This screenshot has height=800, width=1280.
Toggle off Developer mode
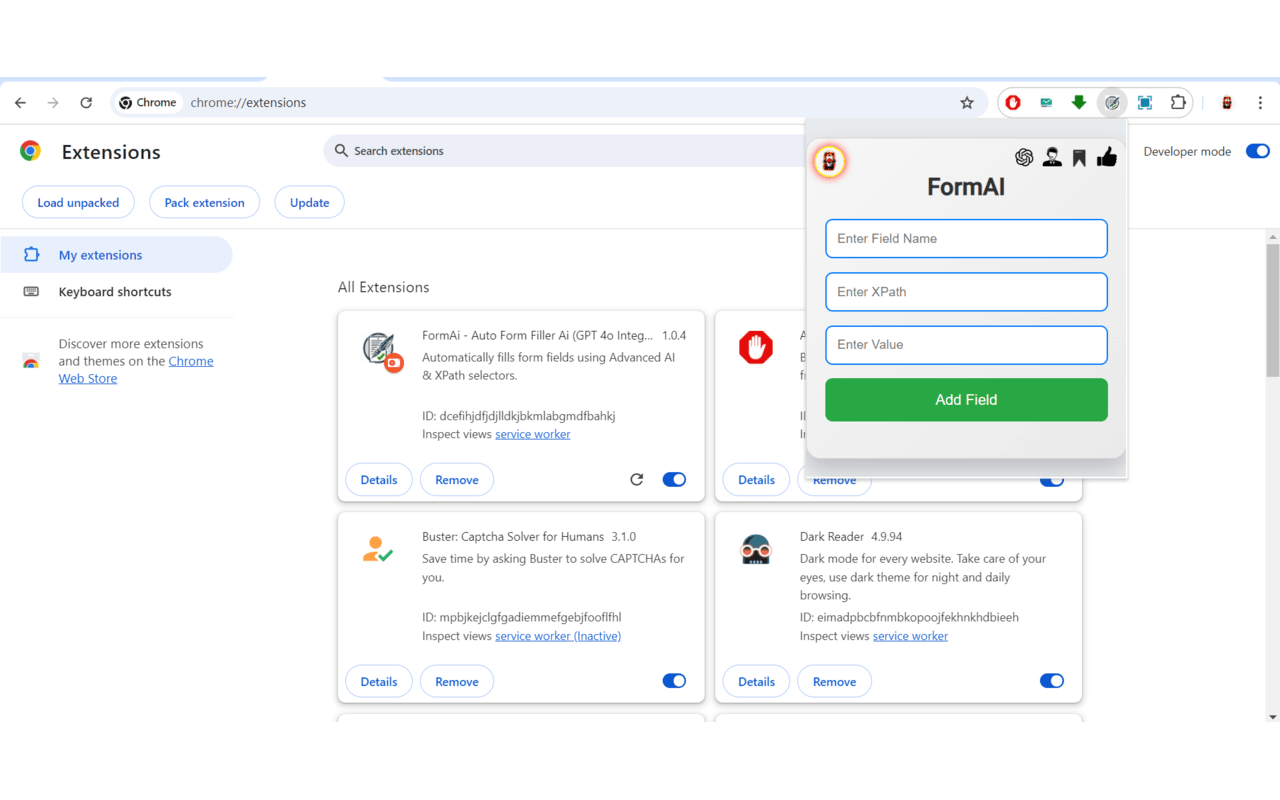click(x=1257, y=151)
